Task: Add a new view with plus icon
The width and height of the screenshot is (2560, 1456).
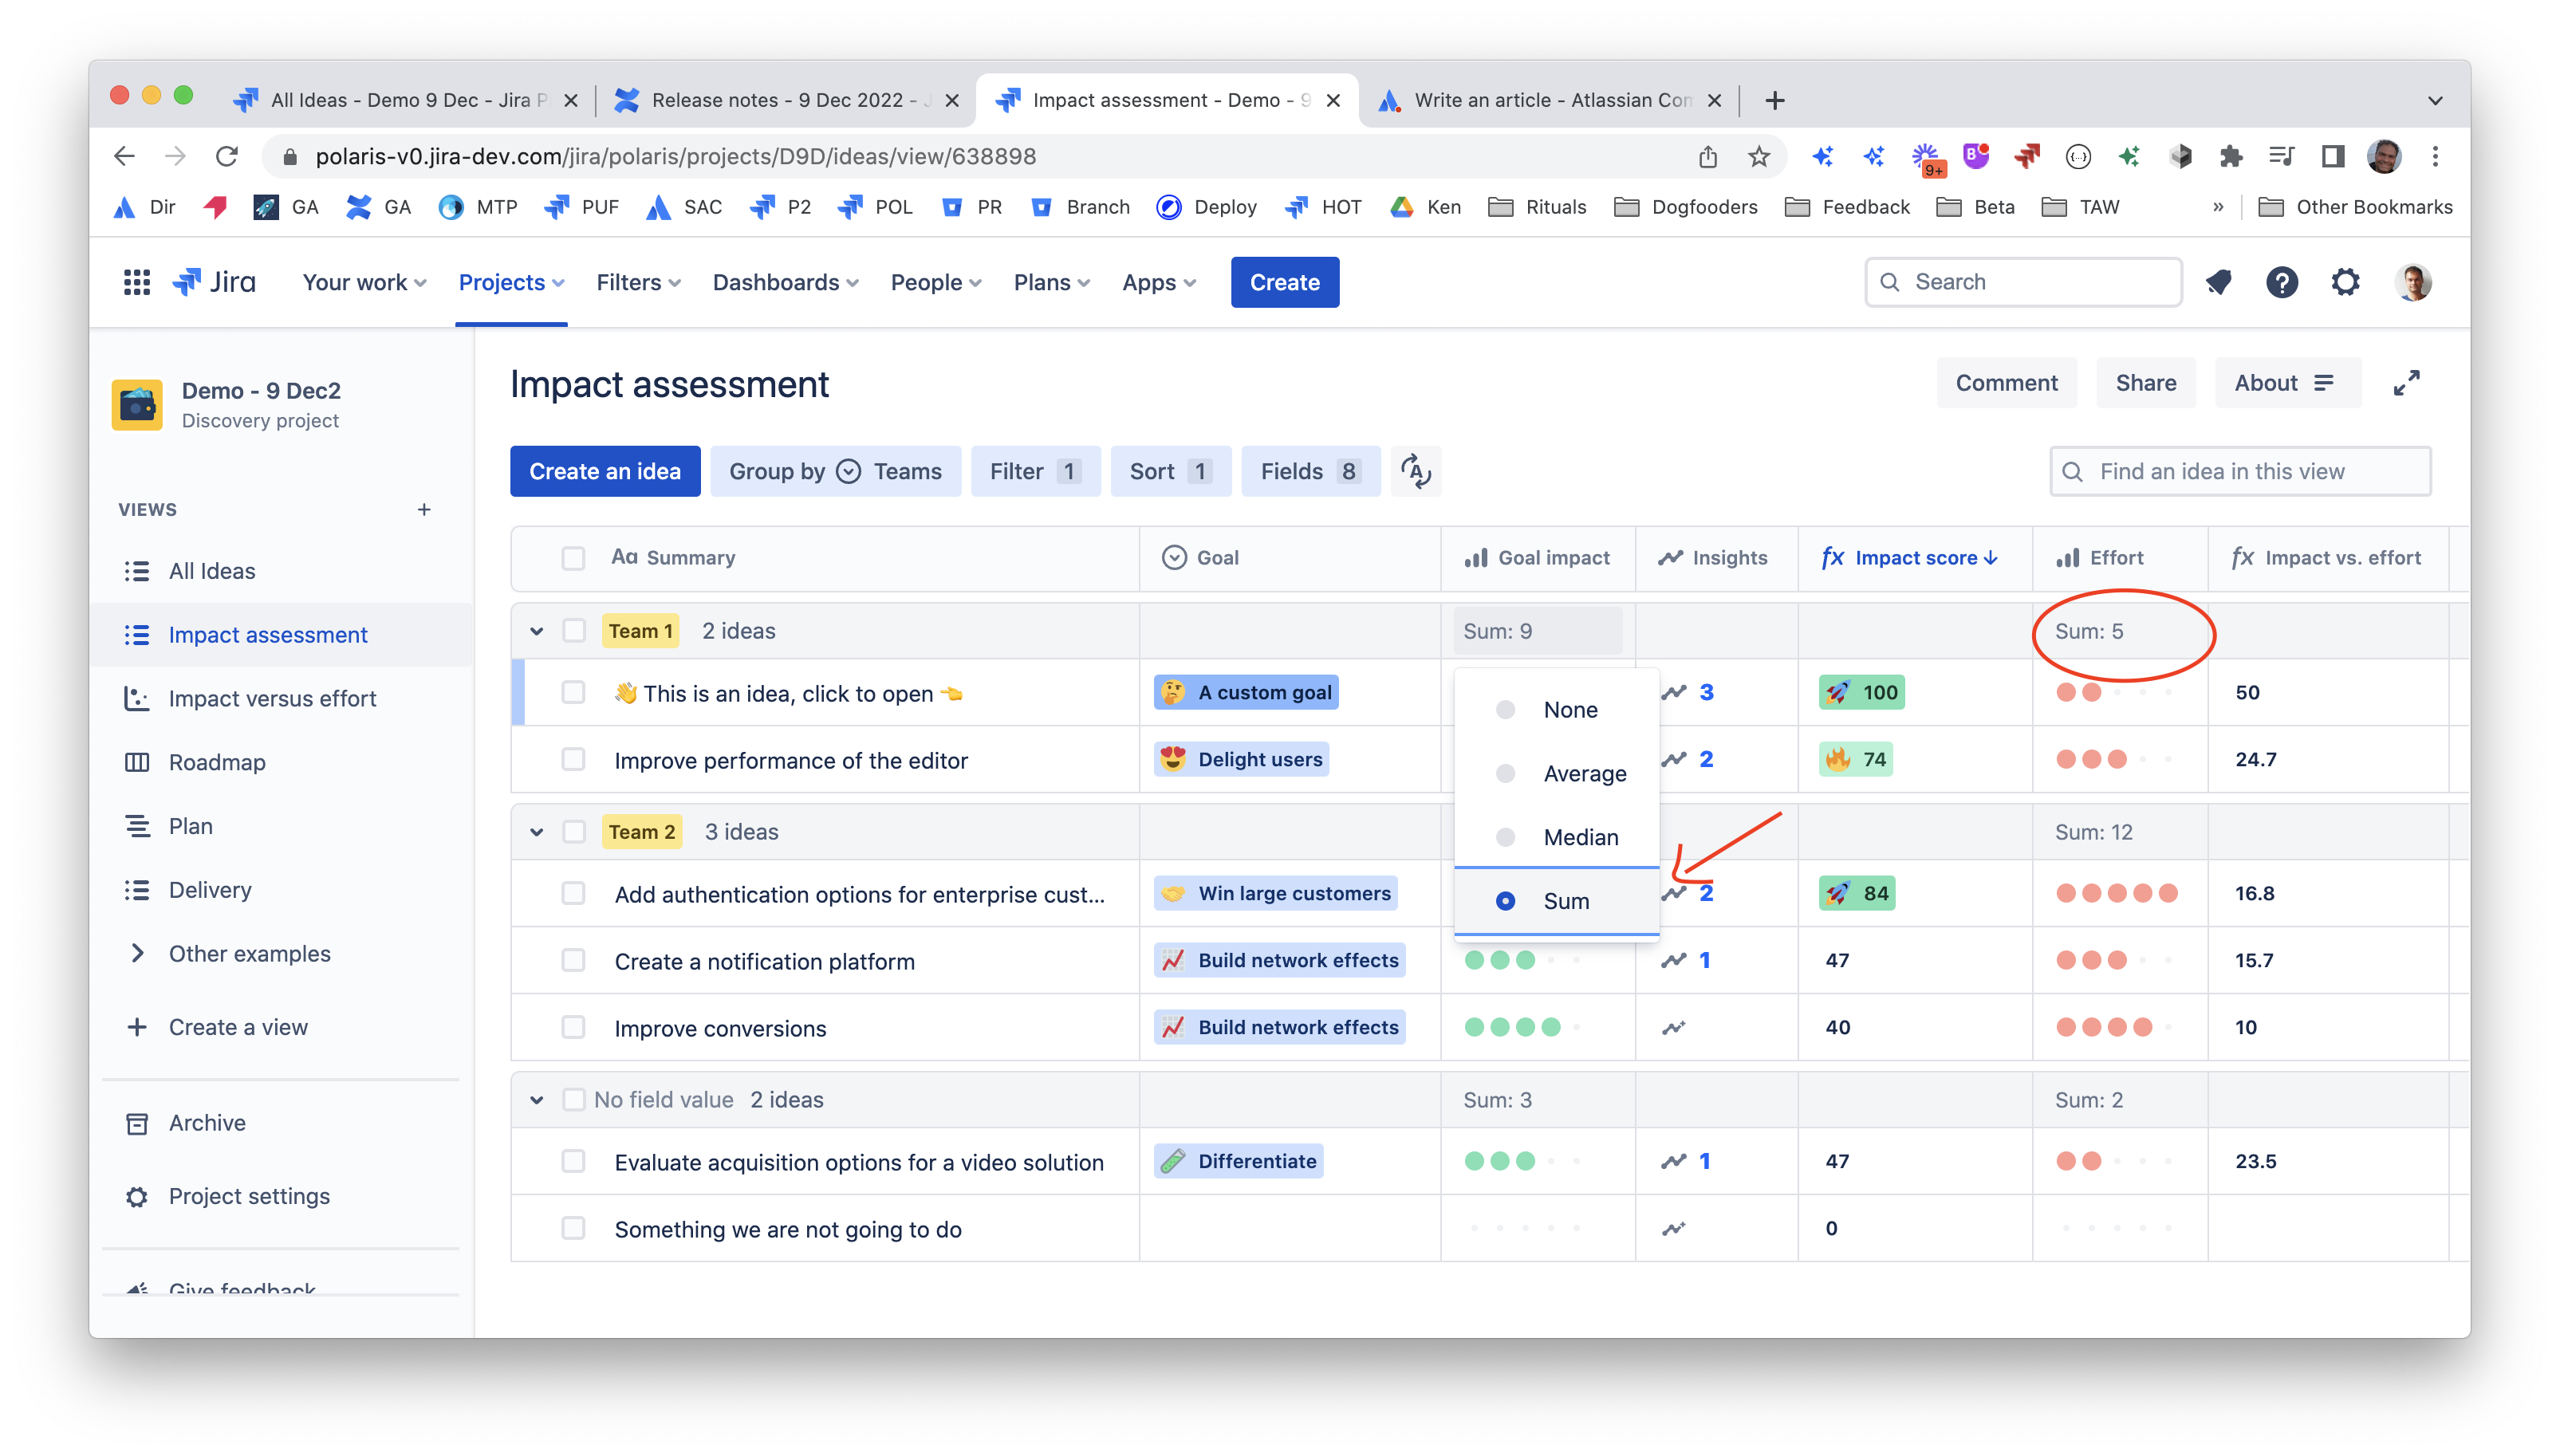Action: click(x=424, y=510)
